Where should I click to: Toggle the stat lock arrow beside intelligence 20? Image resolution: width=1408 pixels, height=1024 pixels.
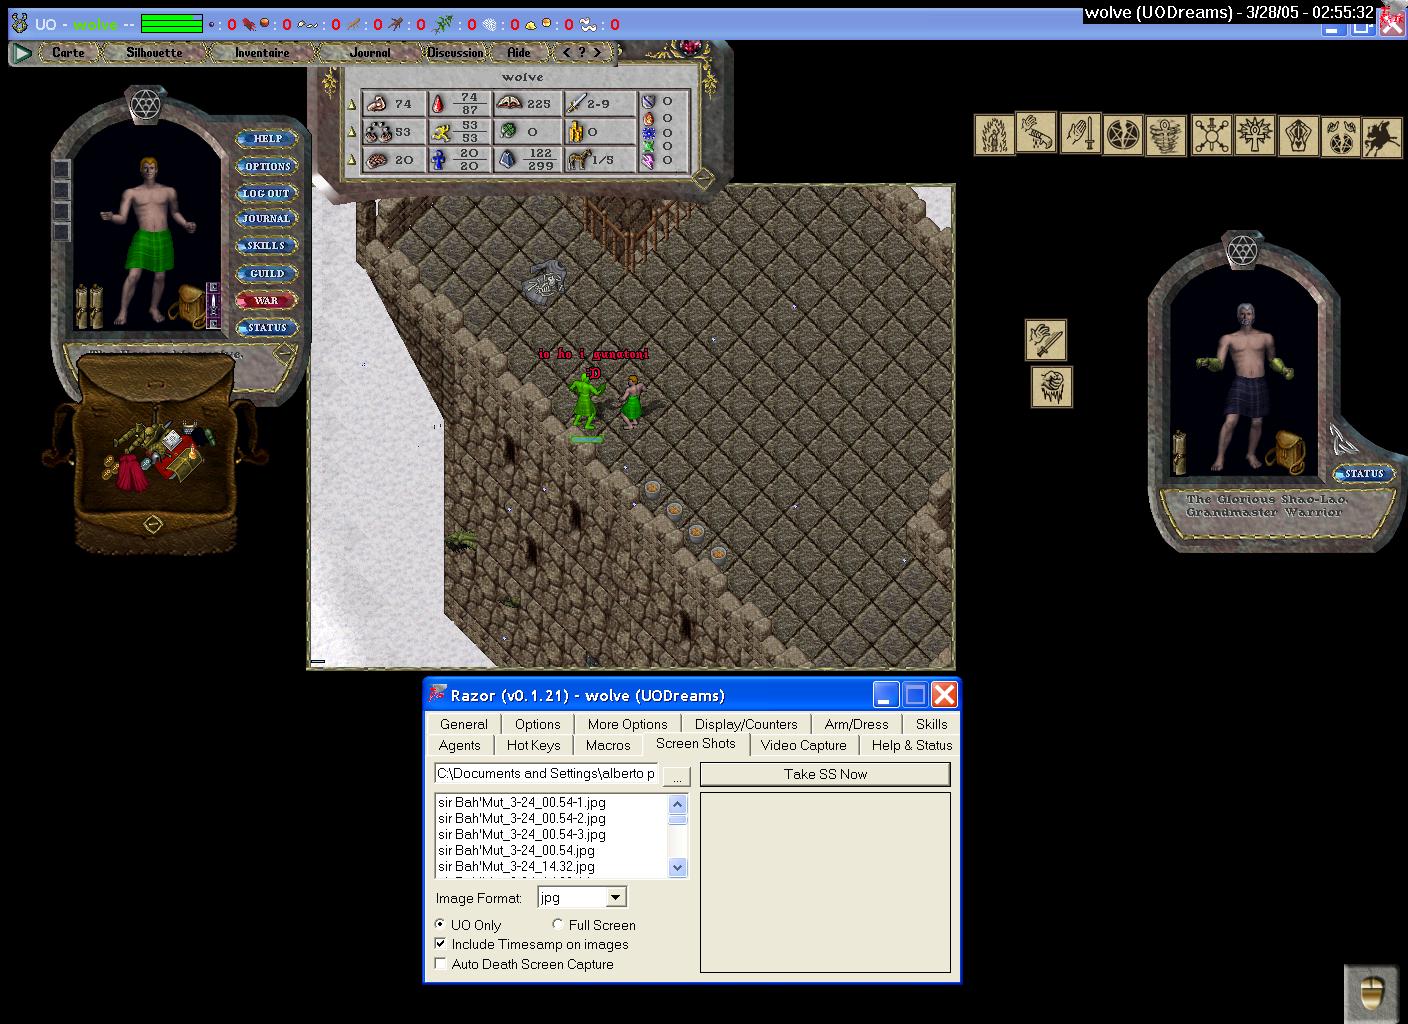point(352,160)
